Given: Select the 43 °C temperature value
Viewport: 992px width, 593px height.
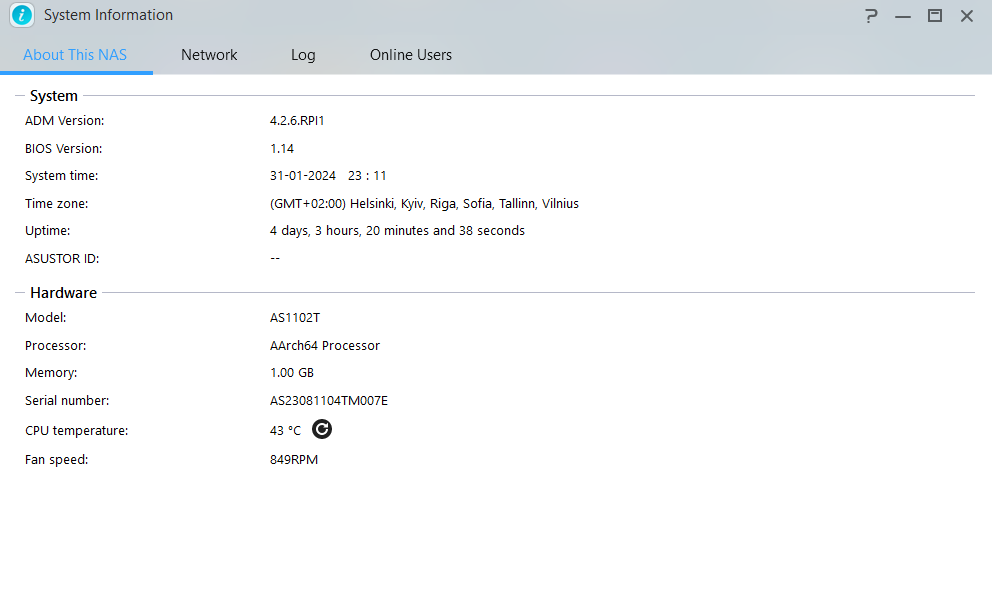Looking at the screenshot, I should pos(285,430).
